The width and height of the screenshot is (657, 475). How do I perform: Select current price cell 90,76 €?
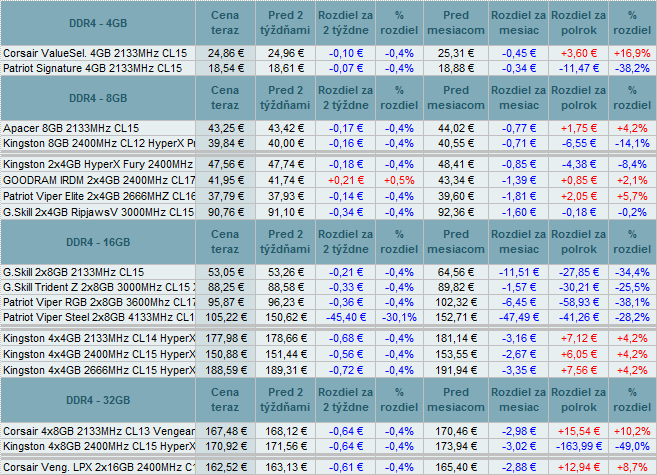click(225, 212)
